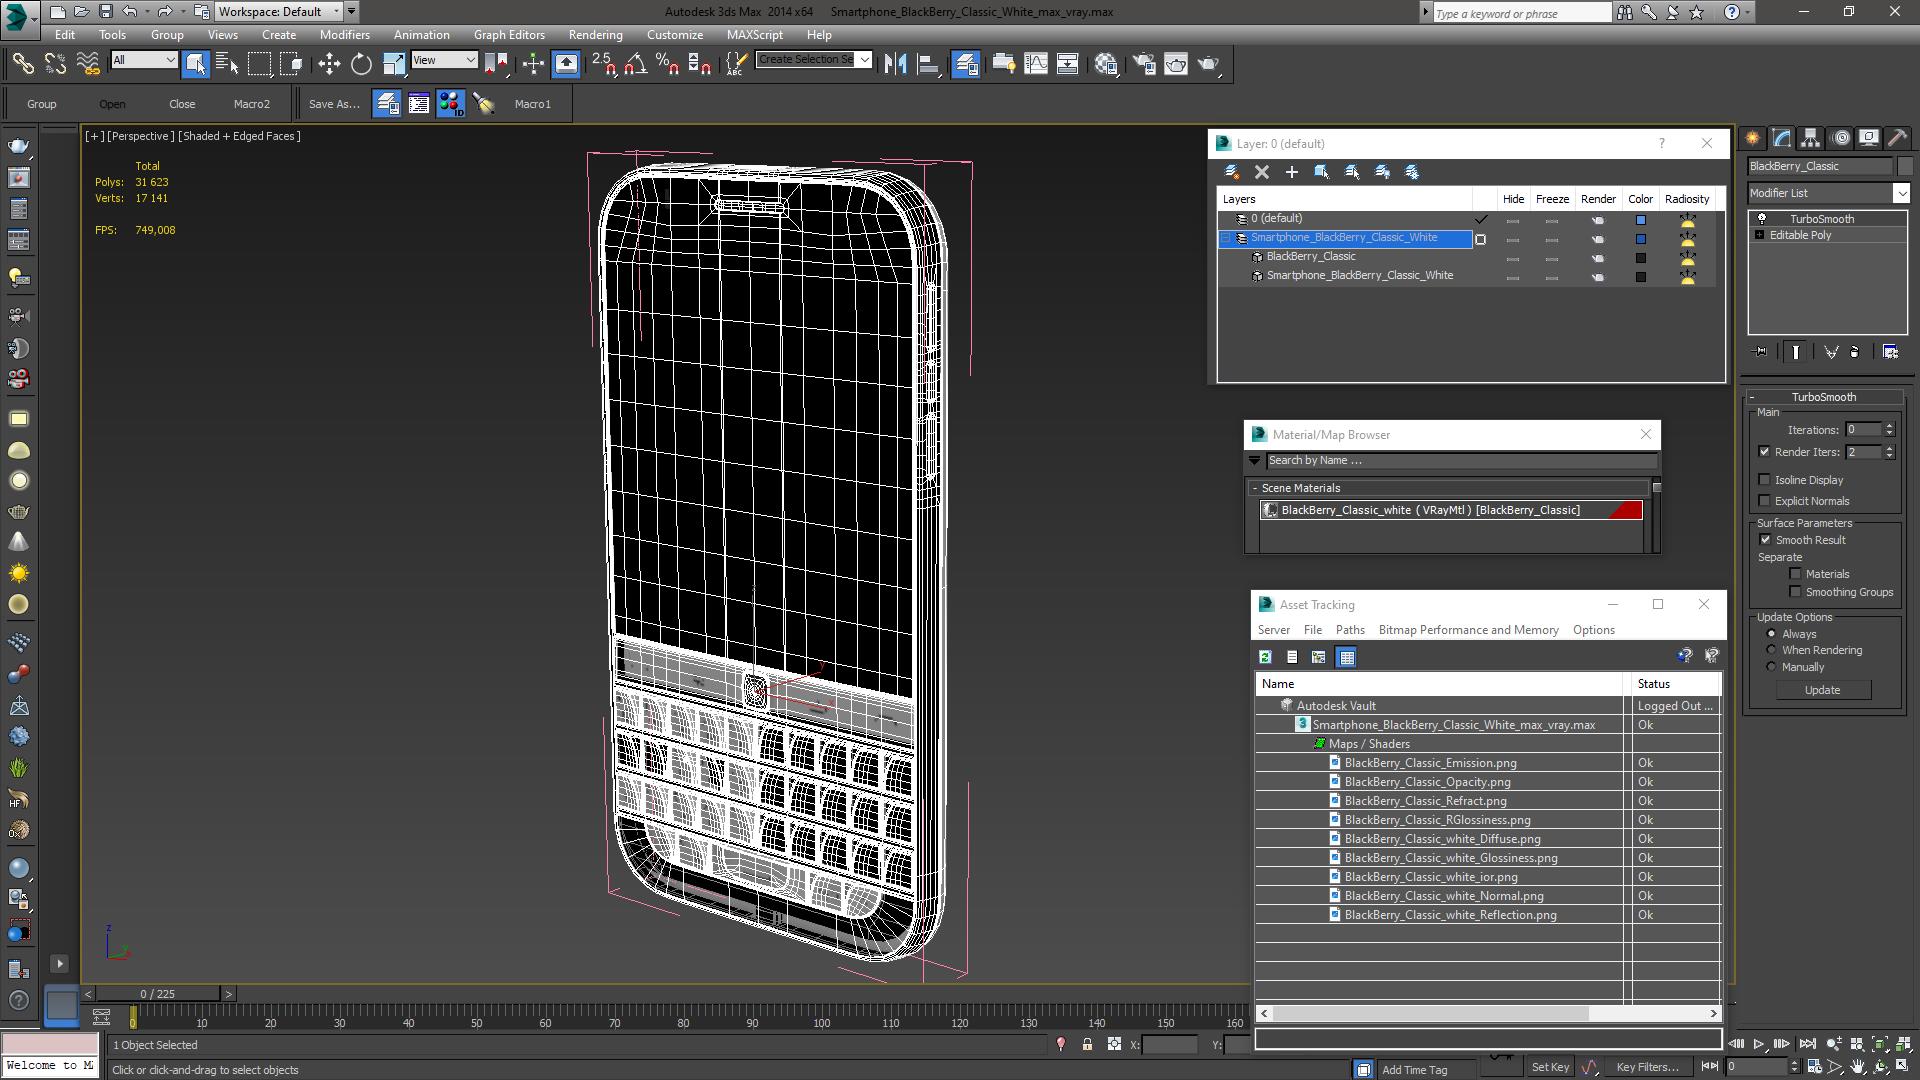Activate the Select Object tool

195,64
